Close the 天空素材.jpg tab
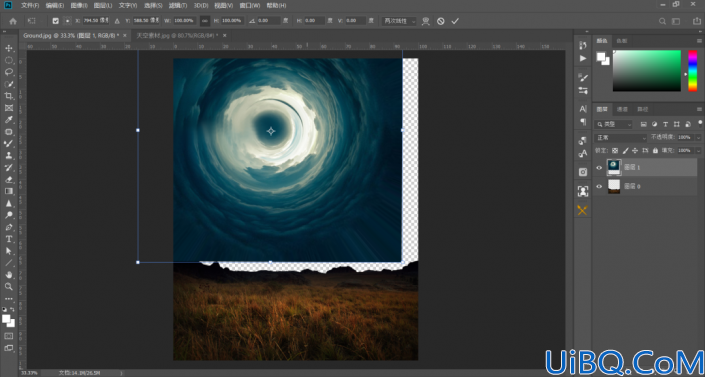 [x=224, y=36]
